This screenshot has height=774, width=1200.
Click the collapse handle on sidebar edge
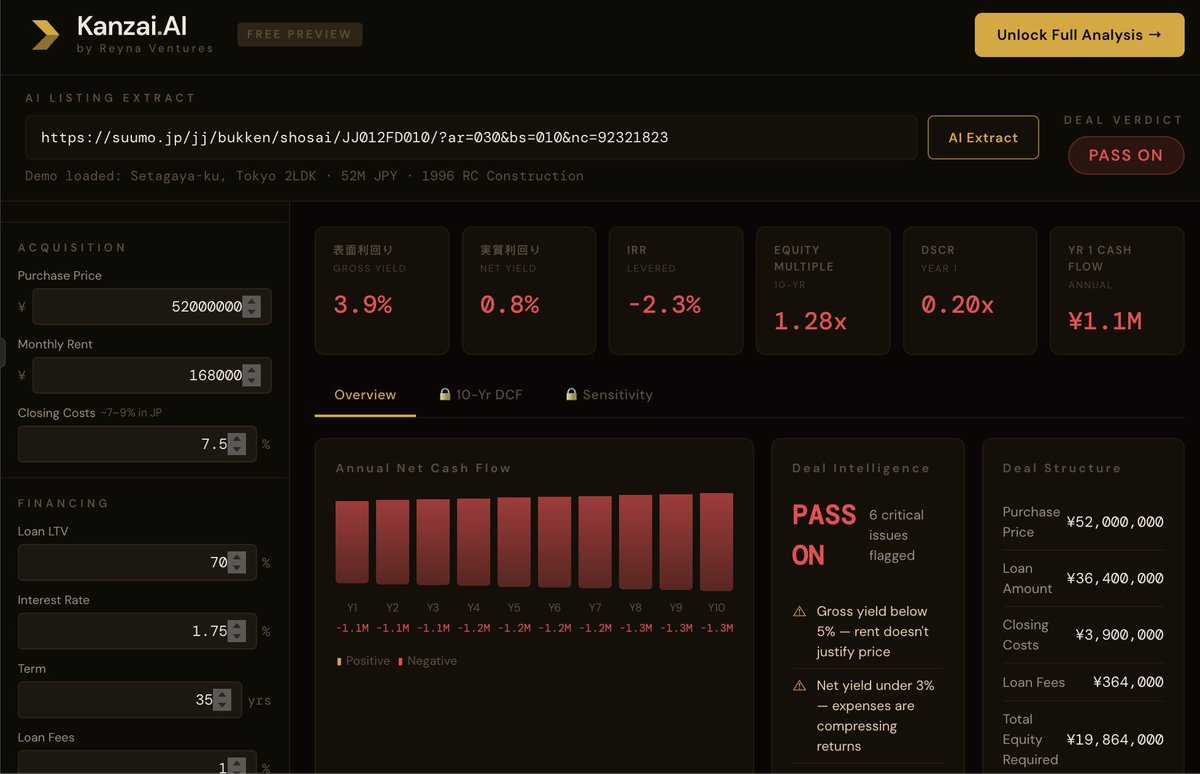[x=3, y=350]
